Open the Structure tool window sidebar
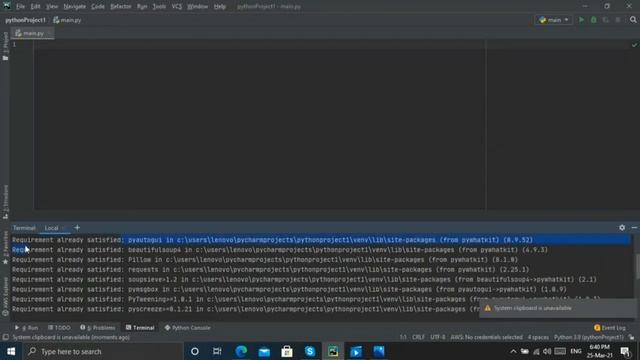This screenshot has width=640, height=360. [x=5, y=202]
